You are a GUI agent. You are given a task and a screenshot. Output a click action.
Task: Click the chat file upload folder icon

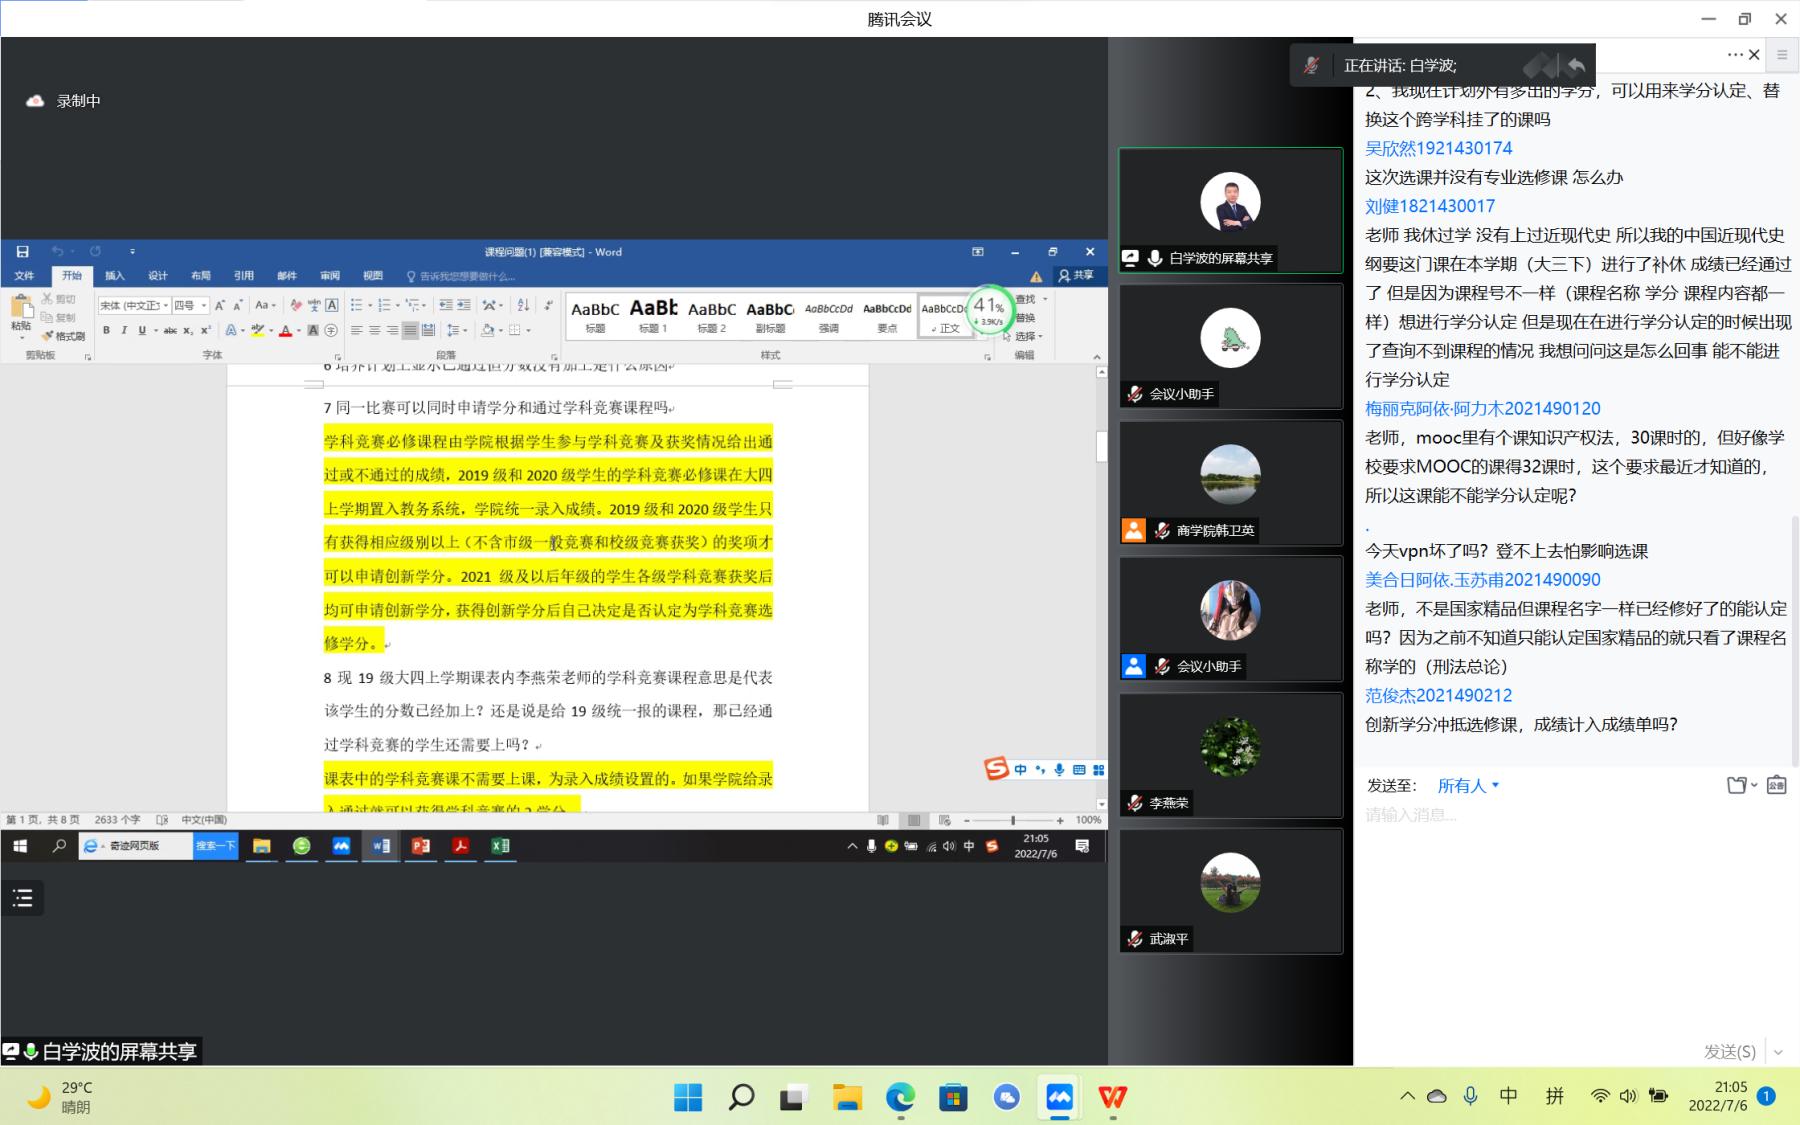[1738, 786]
